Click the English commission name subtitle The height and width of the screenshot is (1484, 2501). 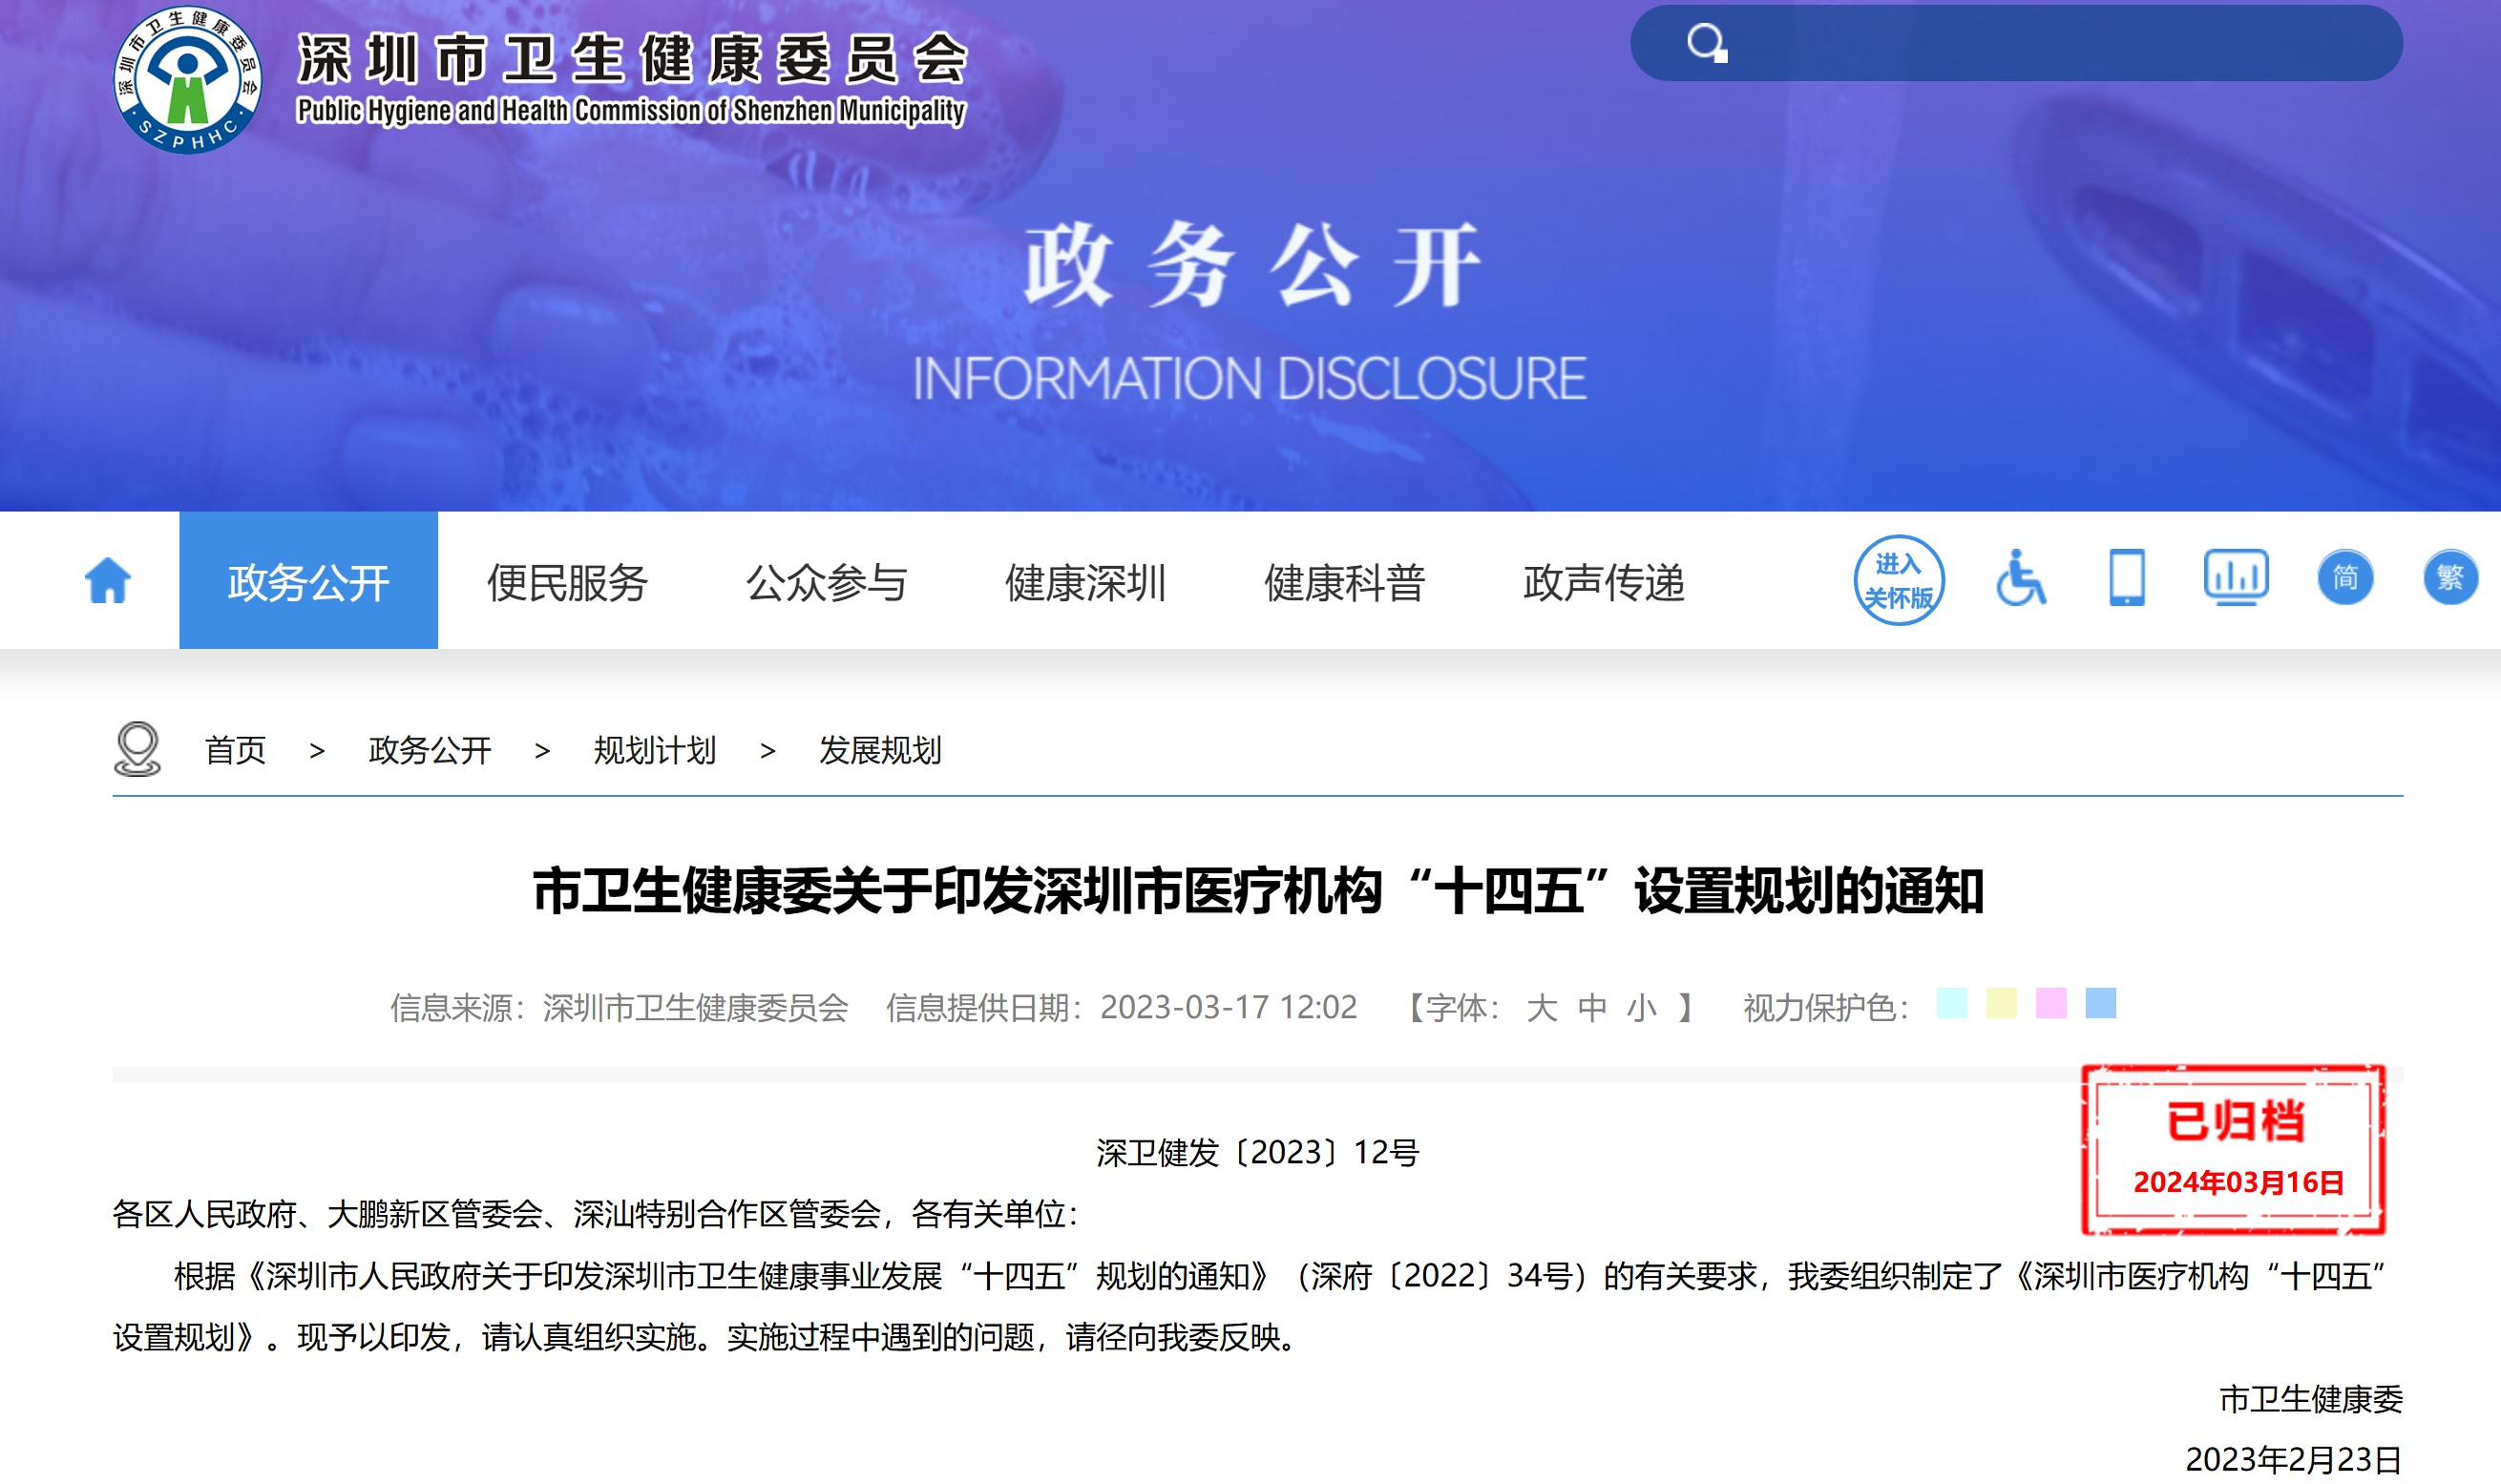[x=632, y=110]
